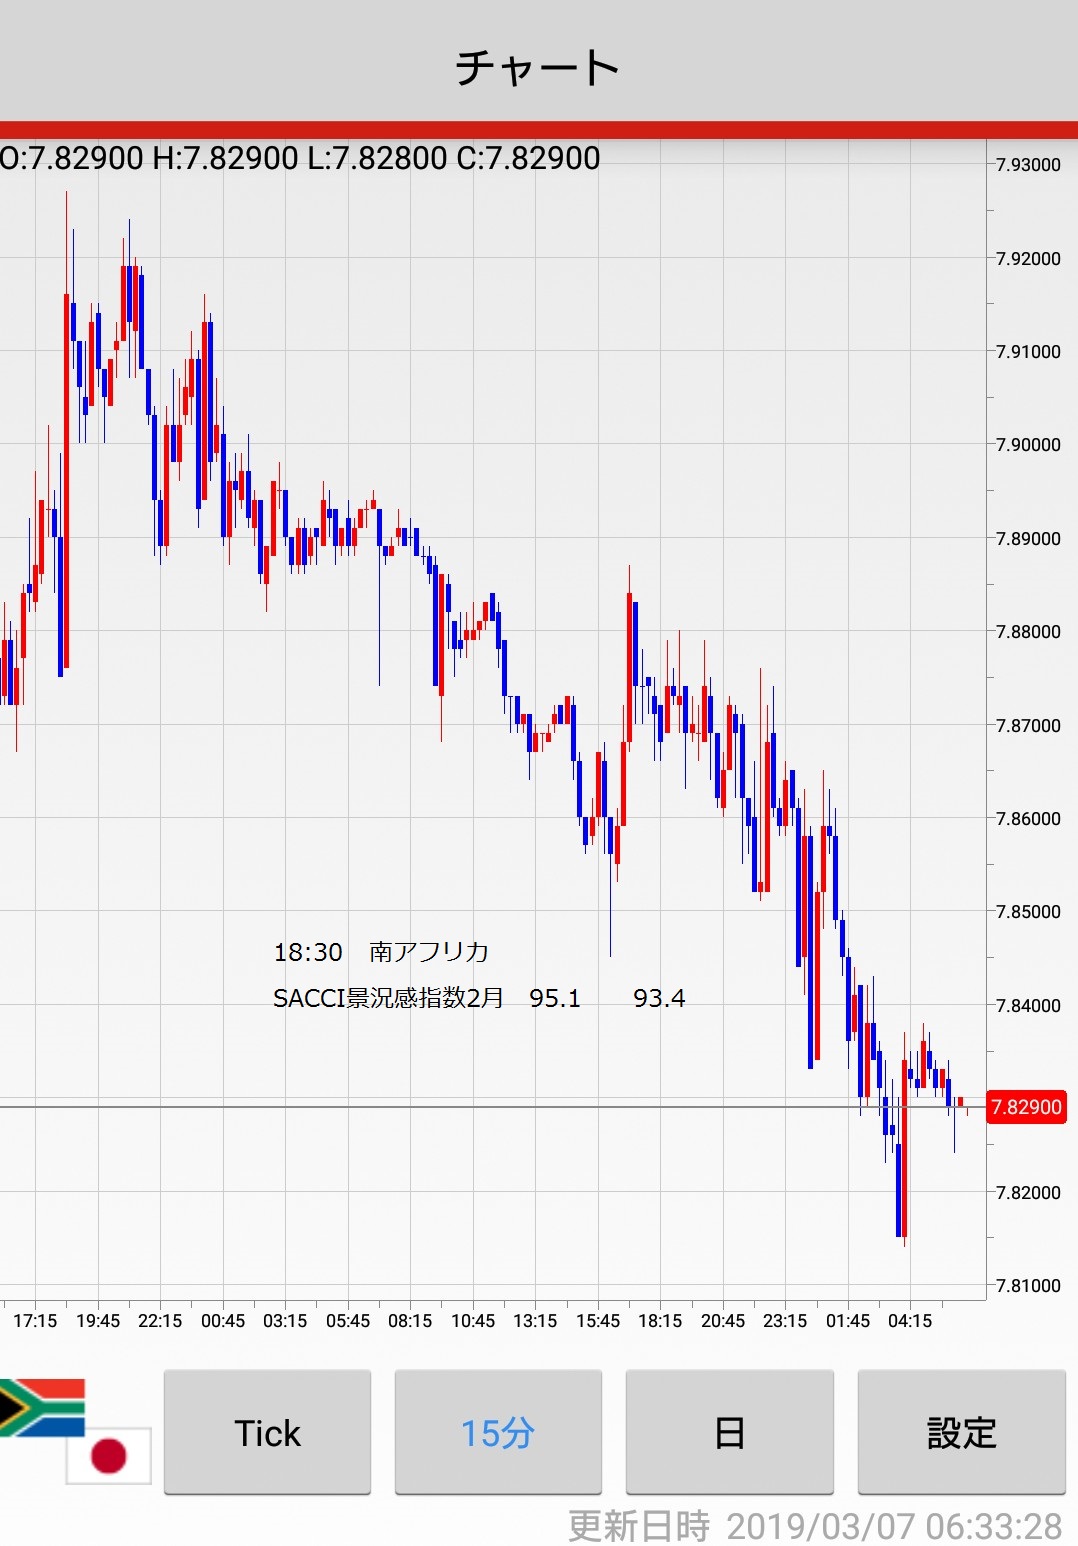1078x1546 pixels.
Task: Open the 設定 settings button
Action: (961, 1432)
